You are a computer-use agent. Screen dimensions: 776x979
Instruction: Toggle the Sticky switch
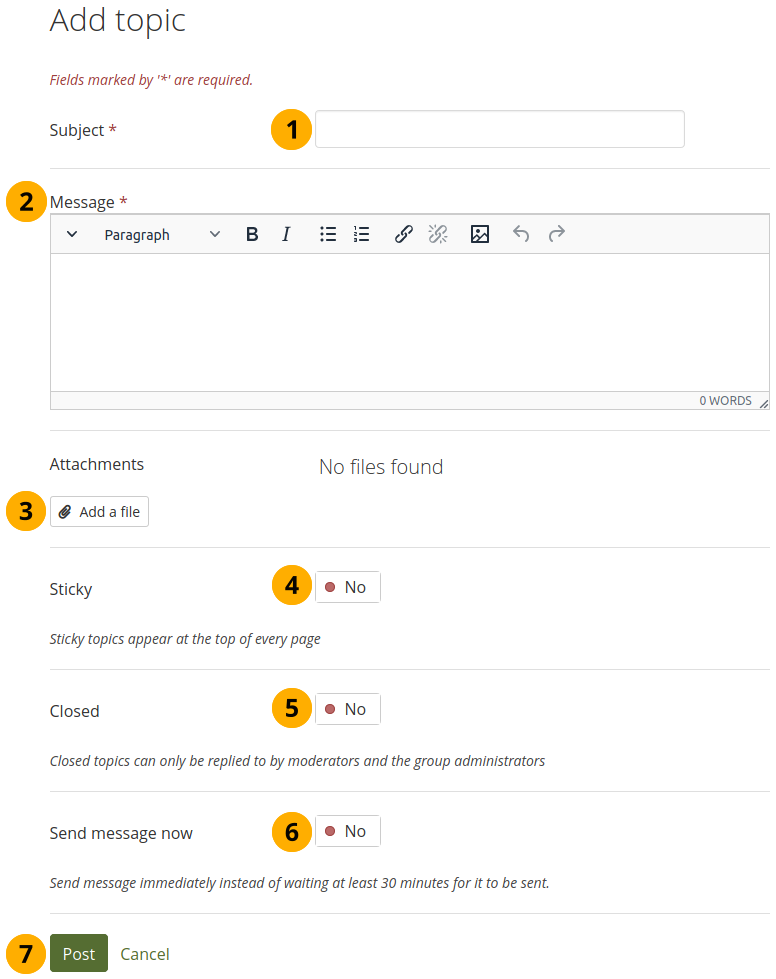[x=348, y=588]
